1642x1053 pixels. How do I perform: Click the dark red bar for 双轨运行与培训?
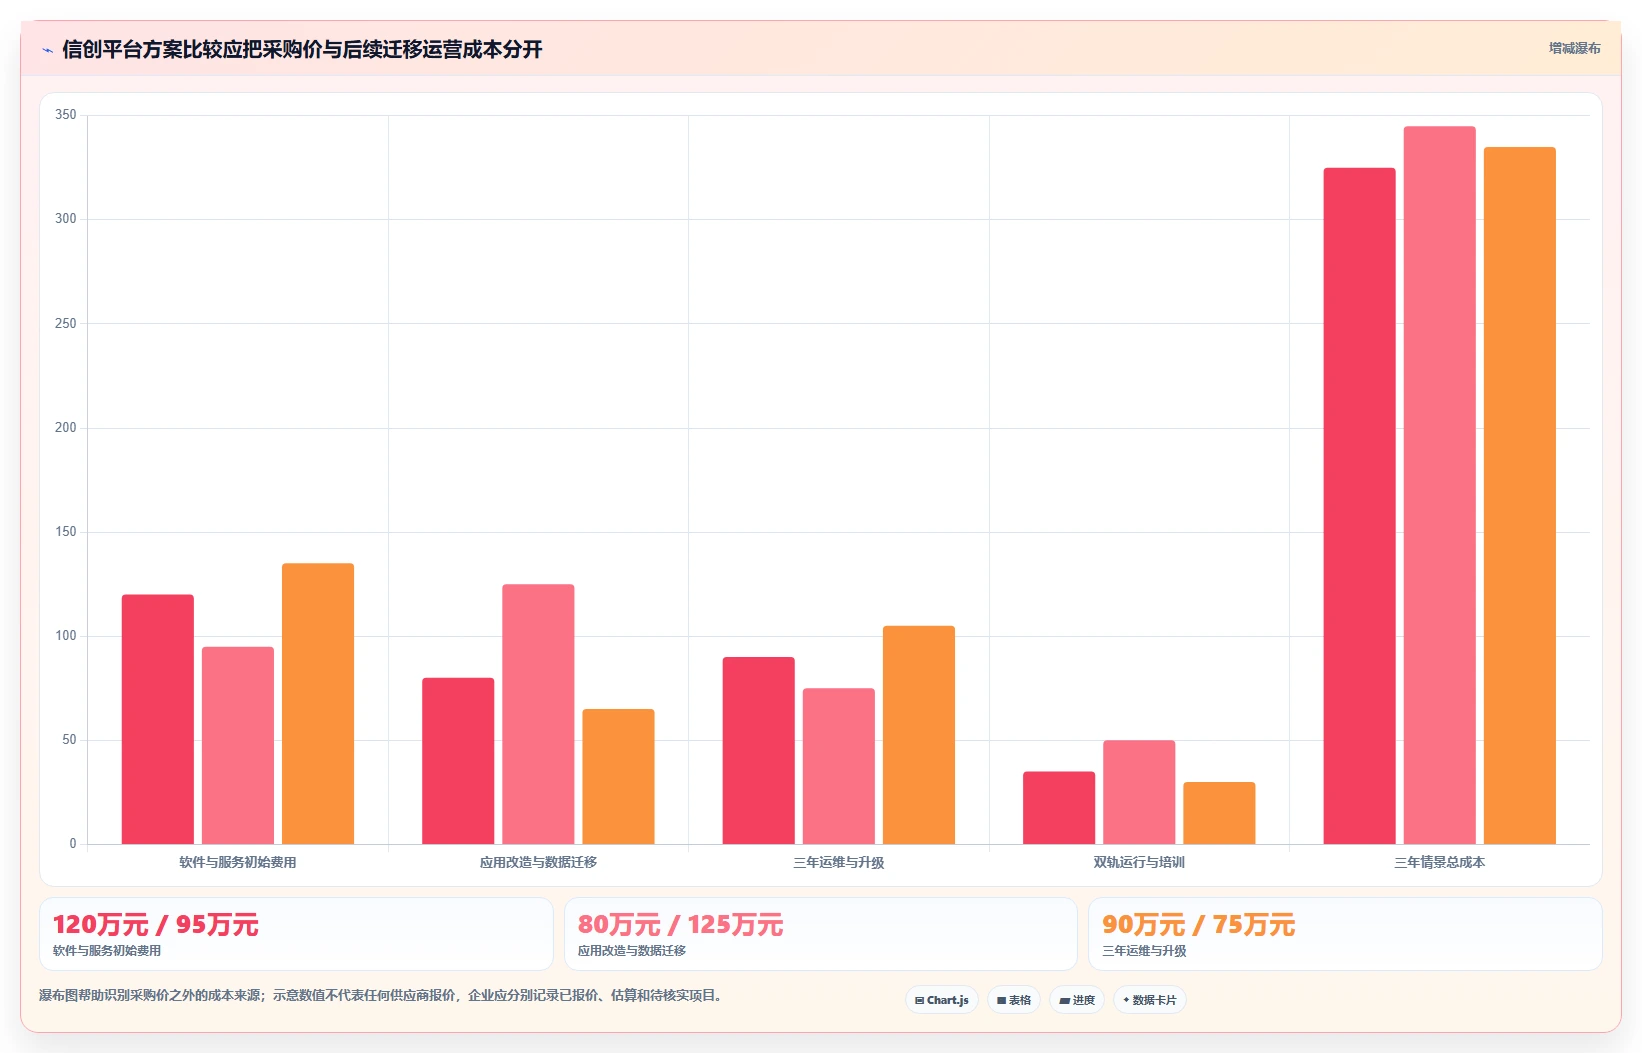[x=1059, y=808]
